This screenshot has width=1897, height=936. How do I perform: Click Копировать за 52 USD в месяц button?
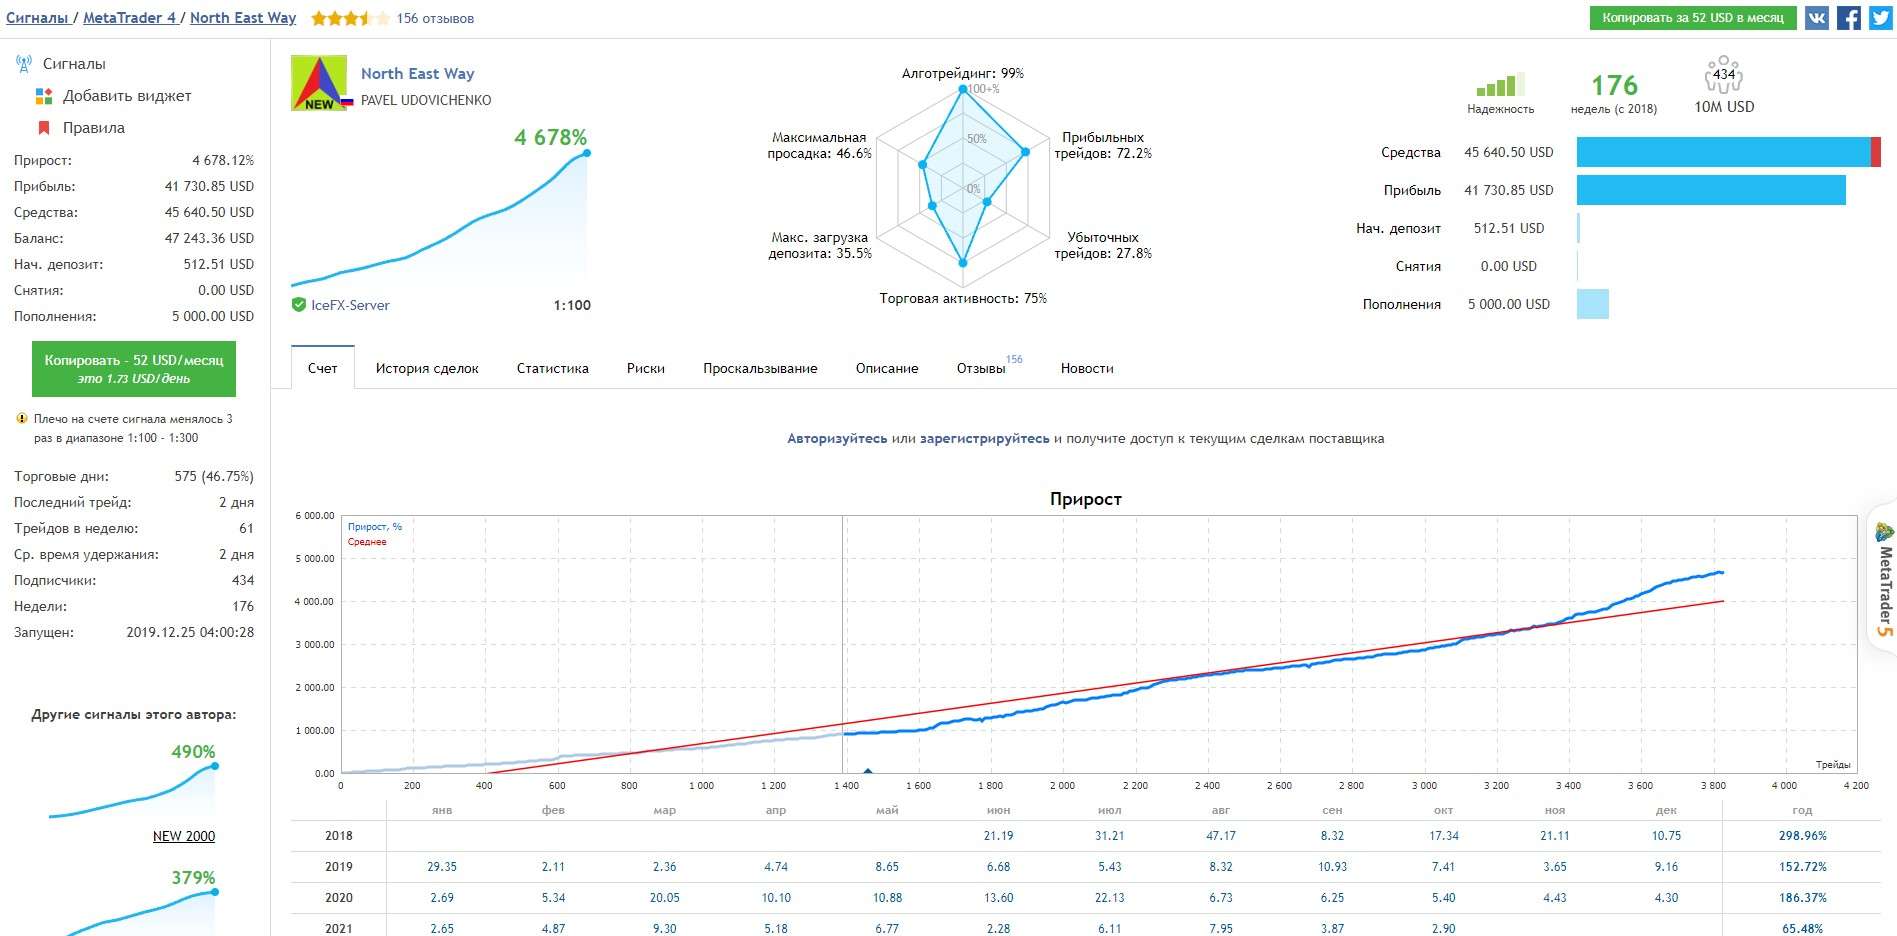coord(1693,18)
